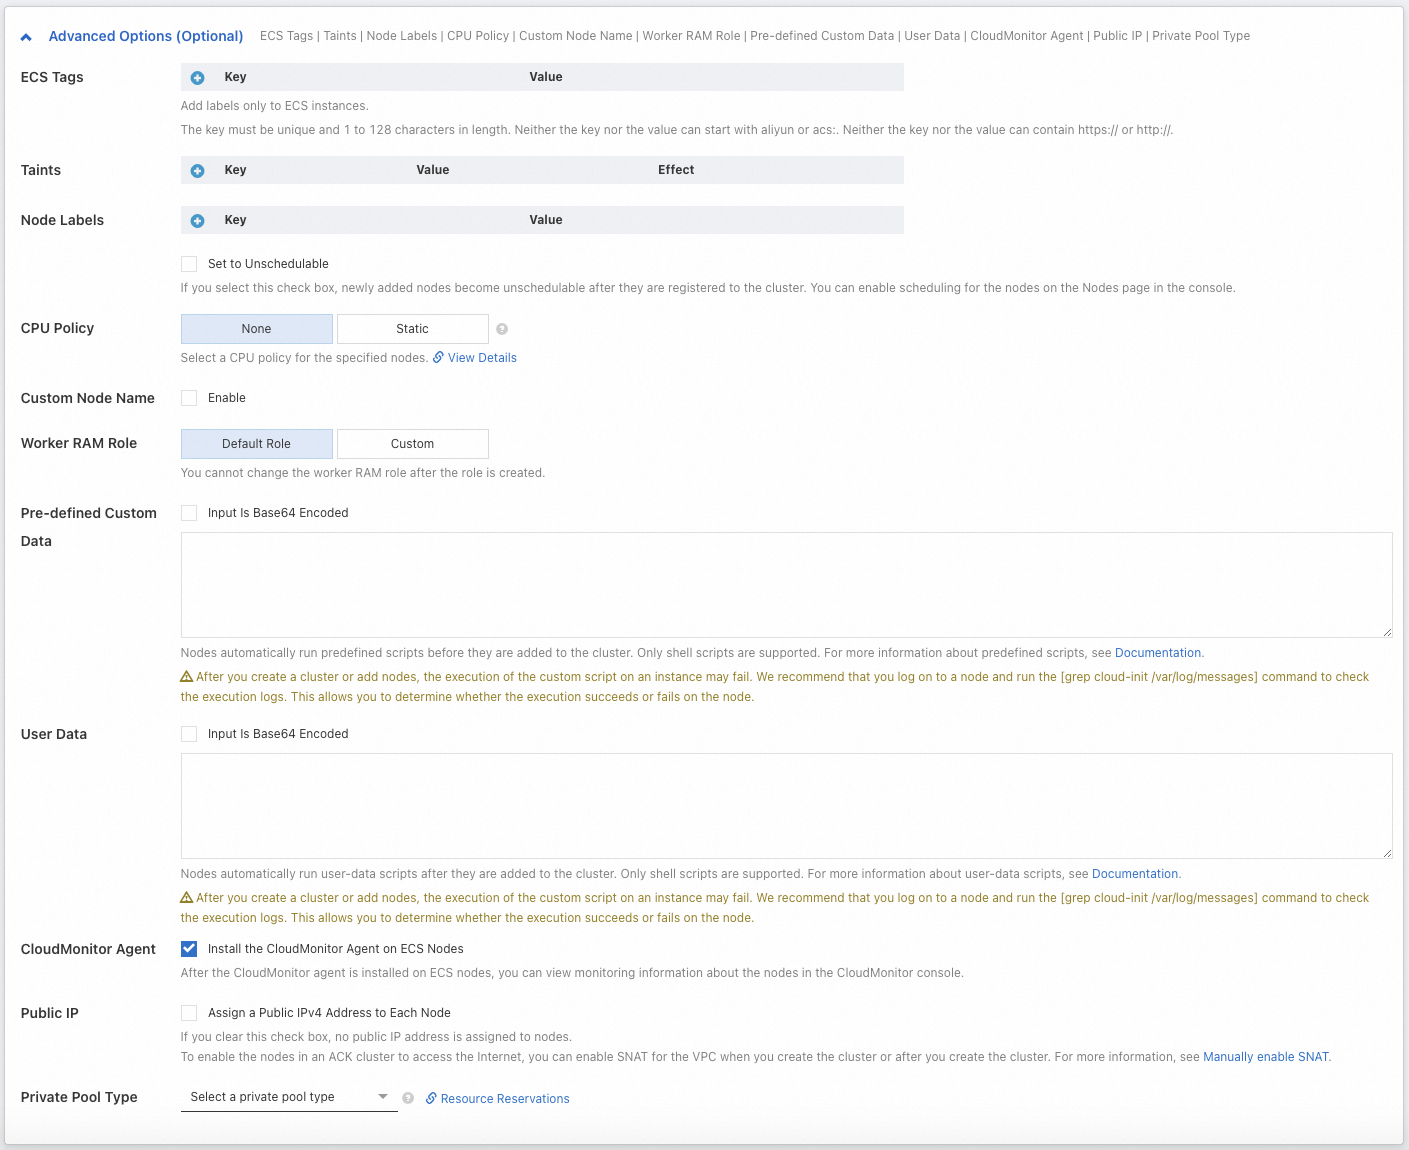Collapse Advanced Options with the chevron icon
This screenshot has width=1409, height=1150.
coord(26,37)
